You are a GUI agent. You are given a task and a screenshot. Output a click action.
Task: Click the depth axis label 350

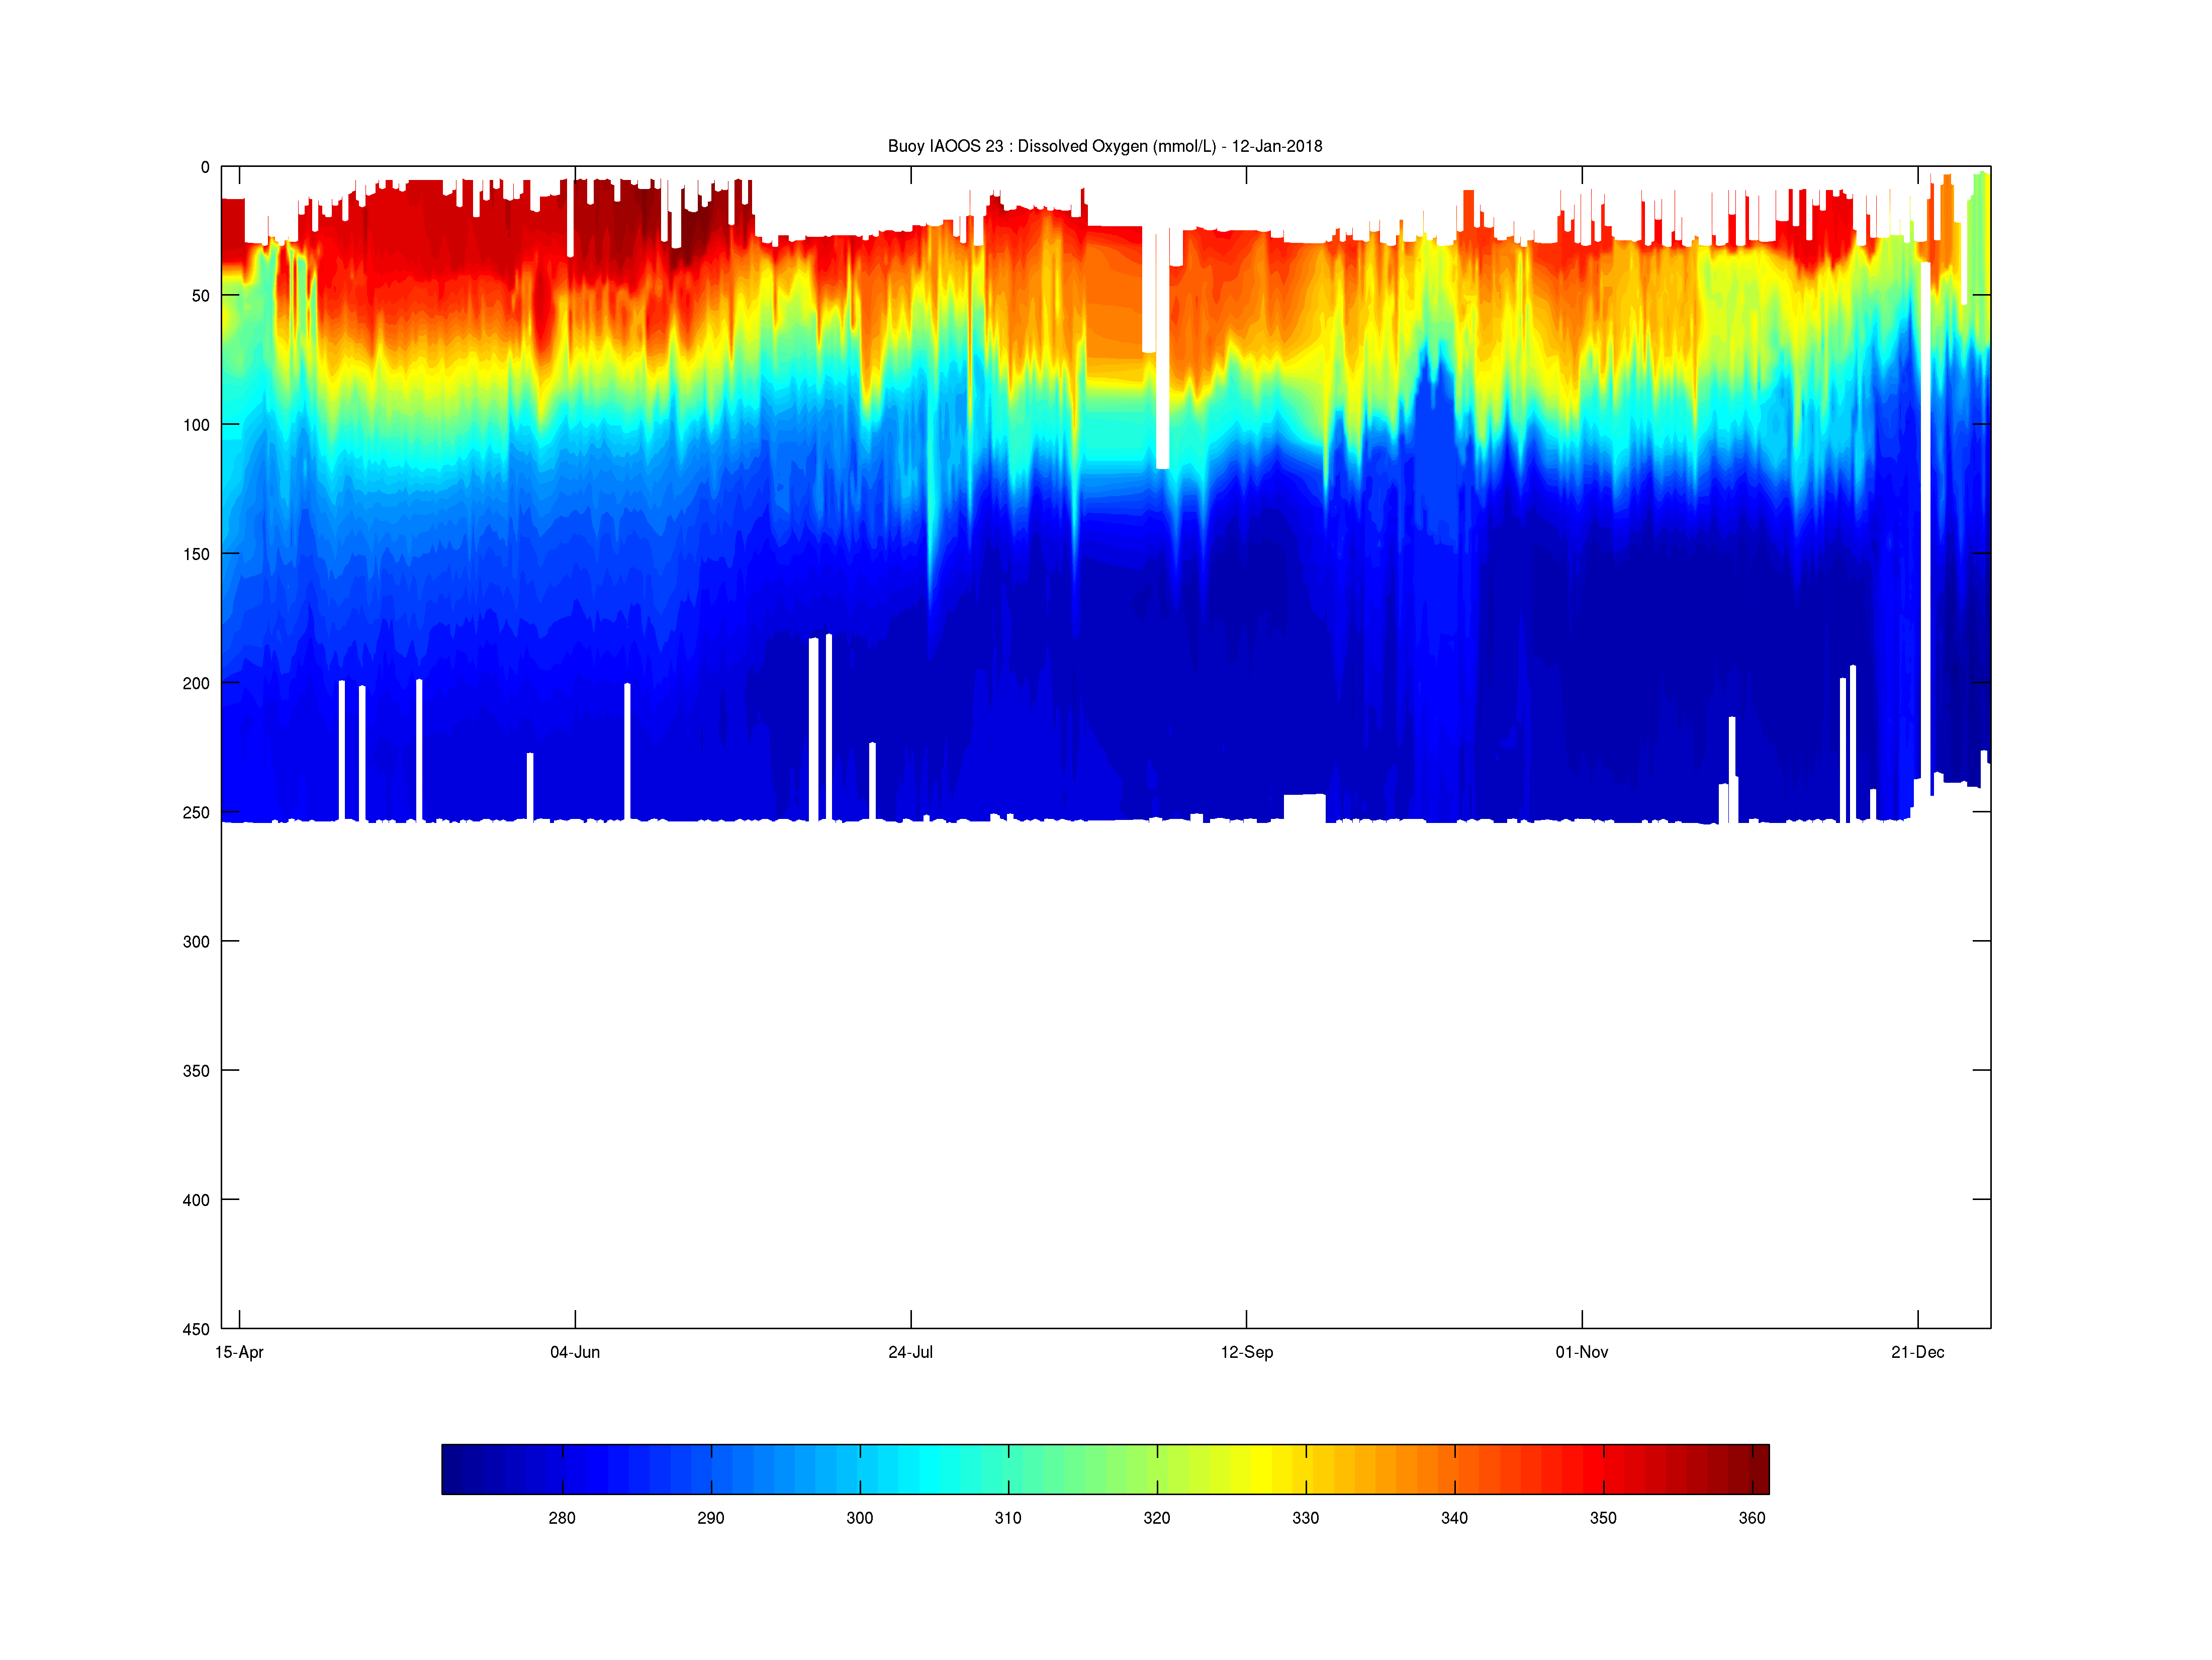196,1071
